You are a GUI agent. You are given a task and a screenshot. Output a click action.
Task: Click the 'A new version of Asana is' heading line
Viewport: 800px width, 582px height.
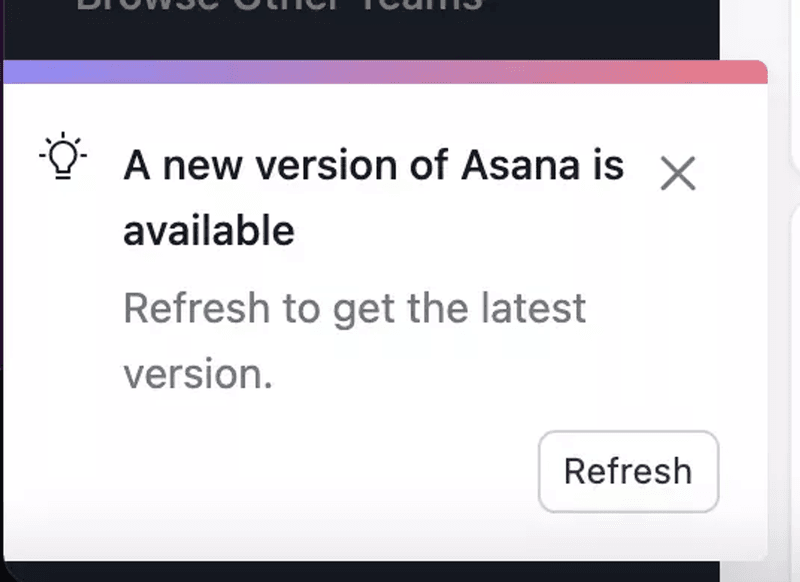pos(373,165)
